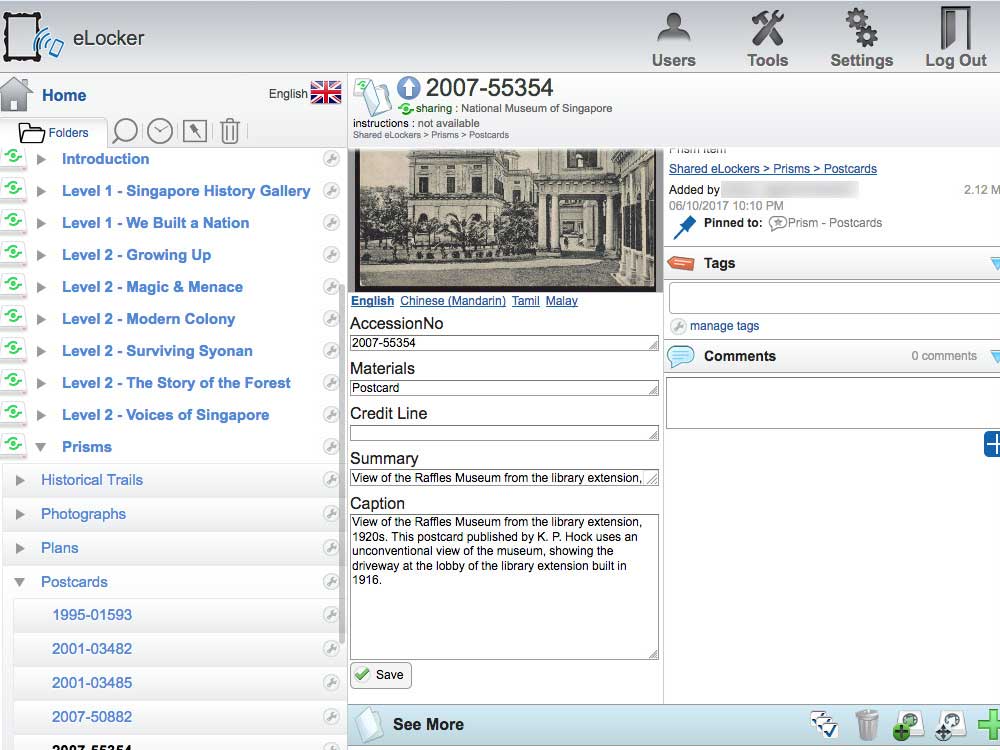Click the Save button

click(x=381, y=675)
